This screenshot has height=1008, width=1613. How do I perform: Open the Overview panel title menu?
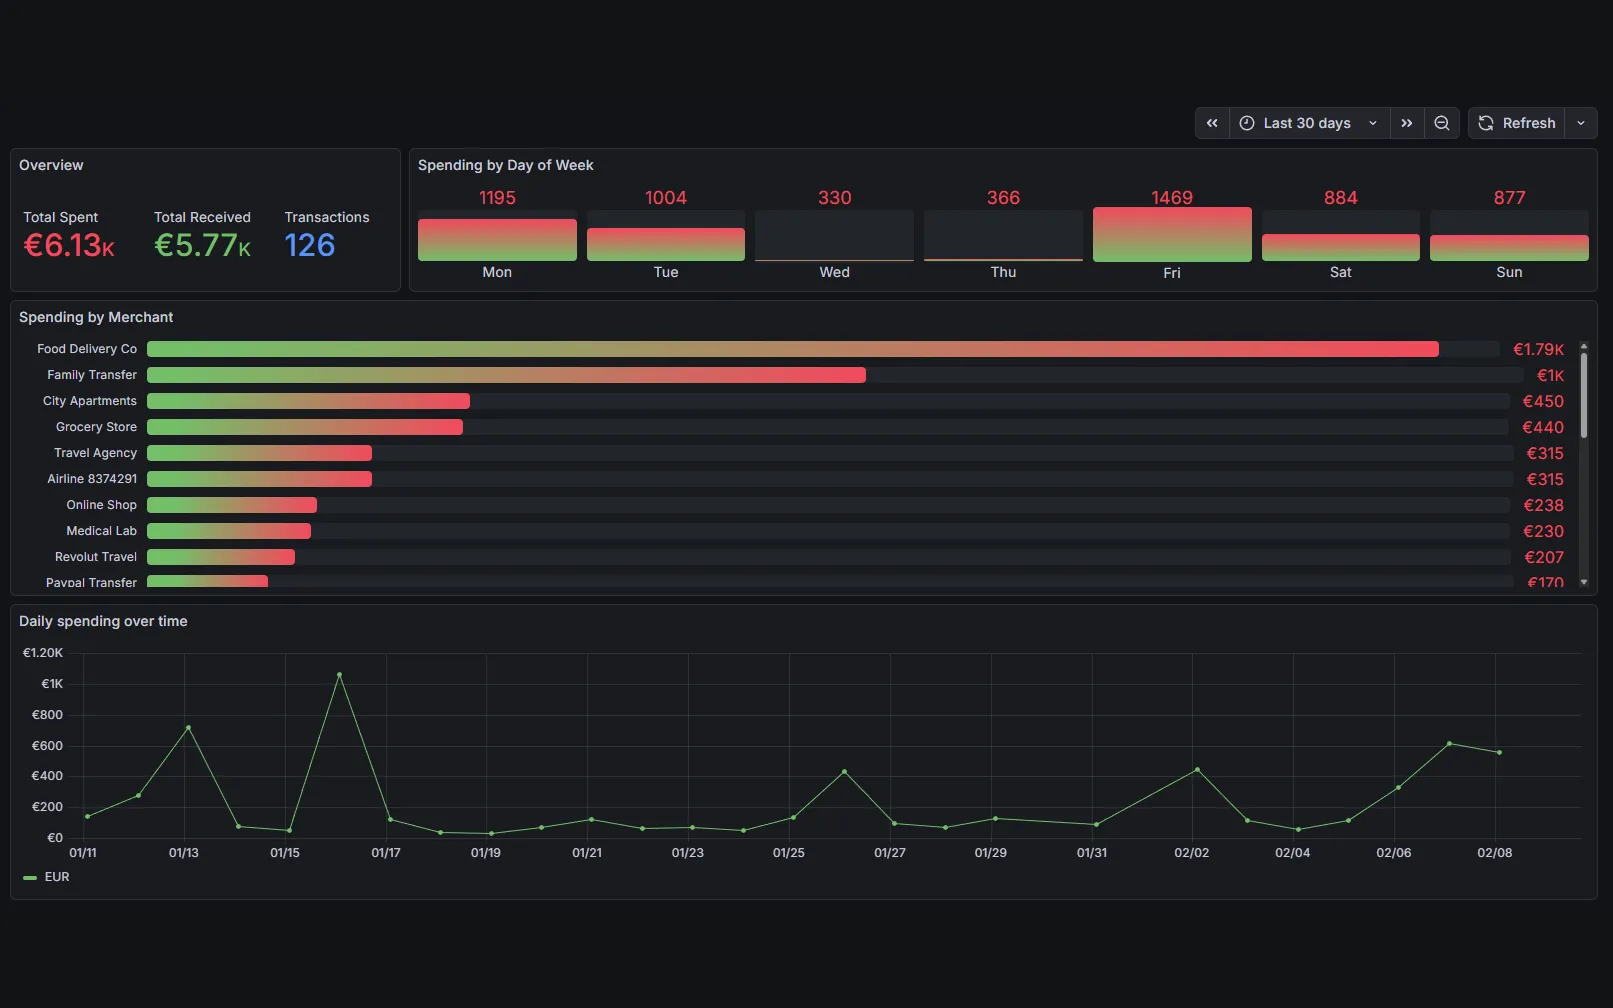[51, 165]
